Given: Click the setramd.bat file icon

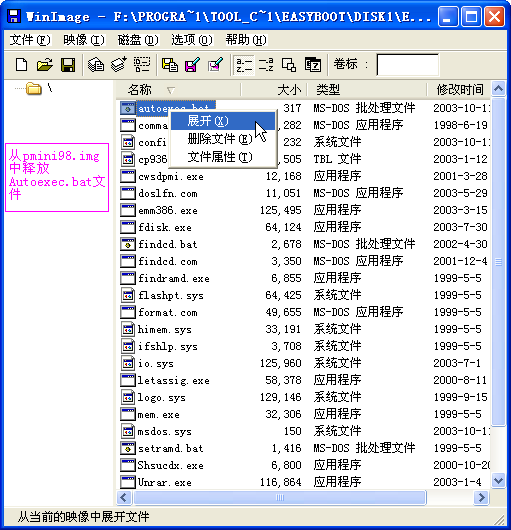Looking at the screenshot, I should (127, 449).
